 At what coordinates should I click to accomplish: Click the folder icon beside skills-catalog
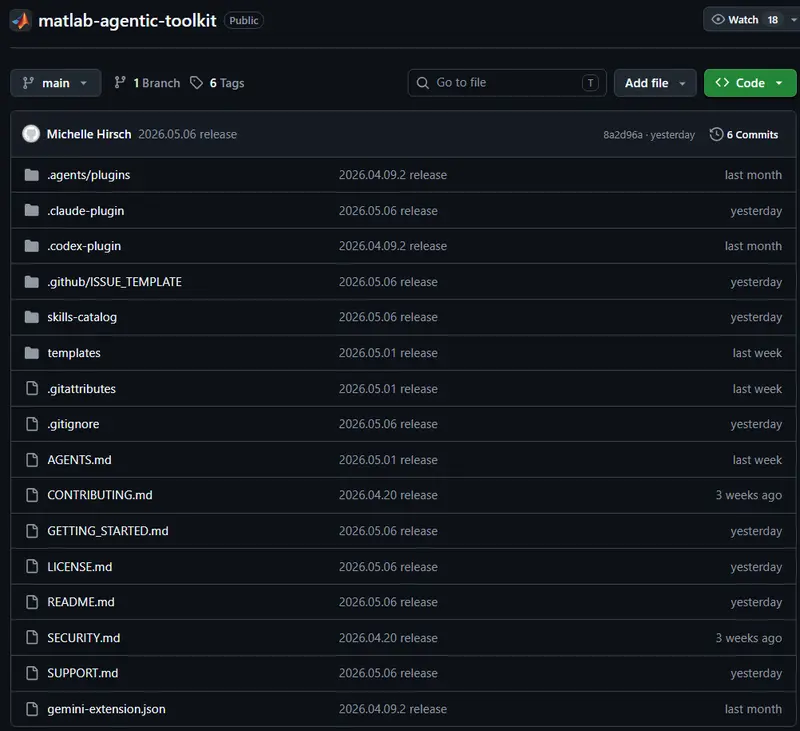(32, 317)
